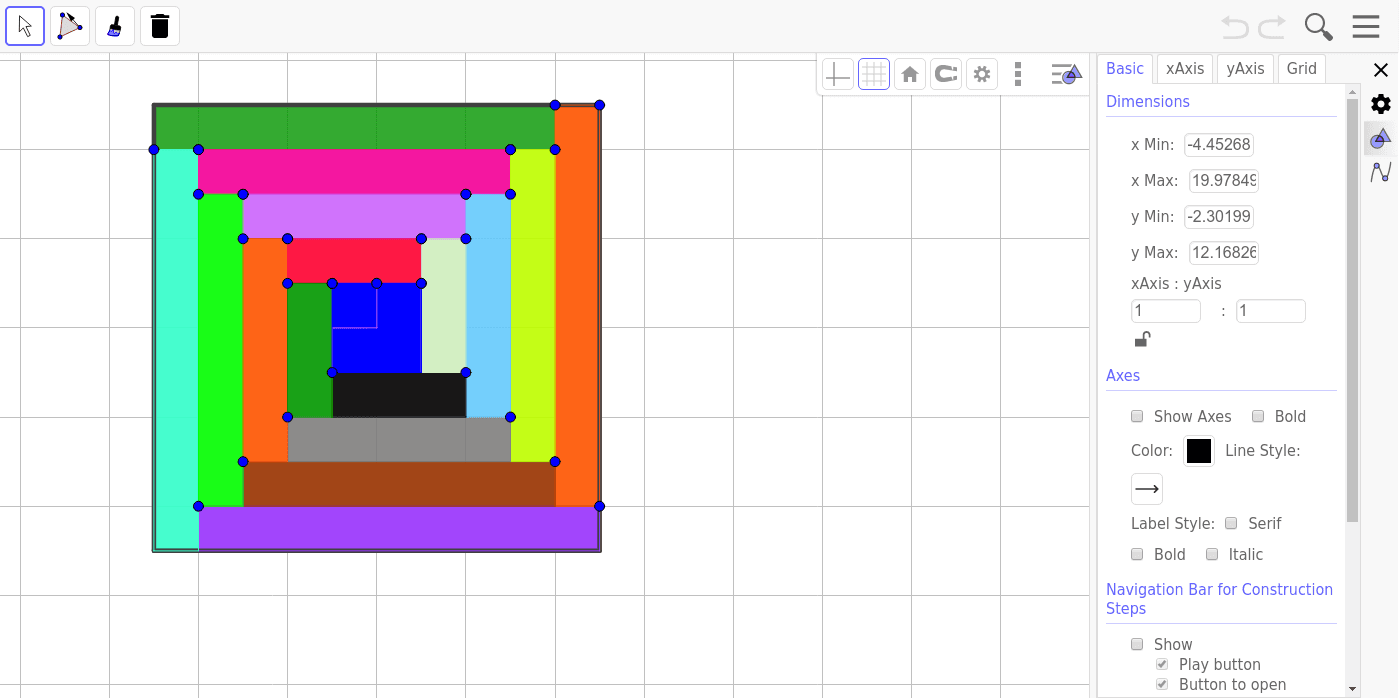Click Navigation Bar for Construction Steps heading
The width and height of the screenshot is (1400, 700).
1219,599
